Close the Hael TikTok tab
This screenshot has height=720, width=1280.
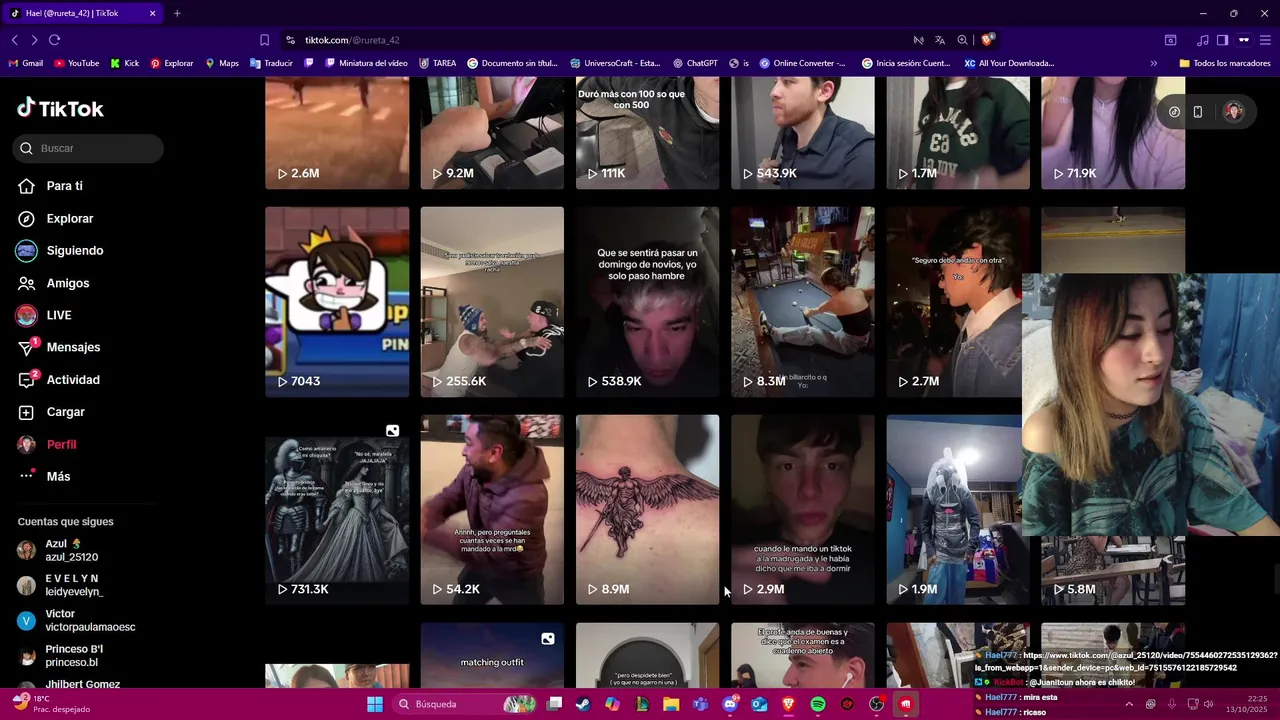(x=152, y=13)
